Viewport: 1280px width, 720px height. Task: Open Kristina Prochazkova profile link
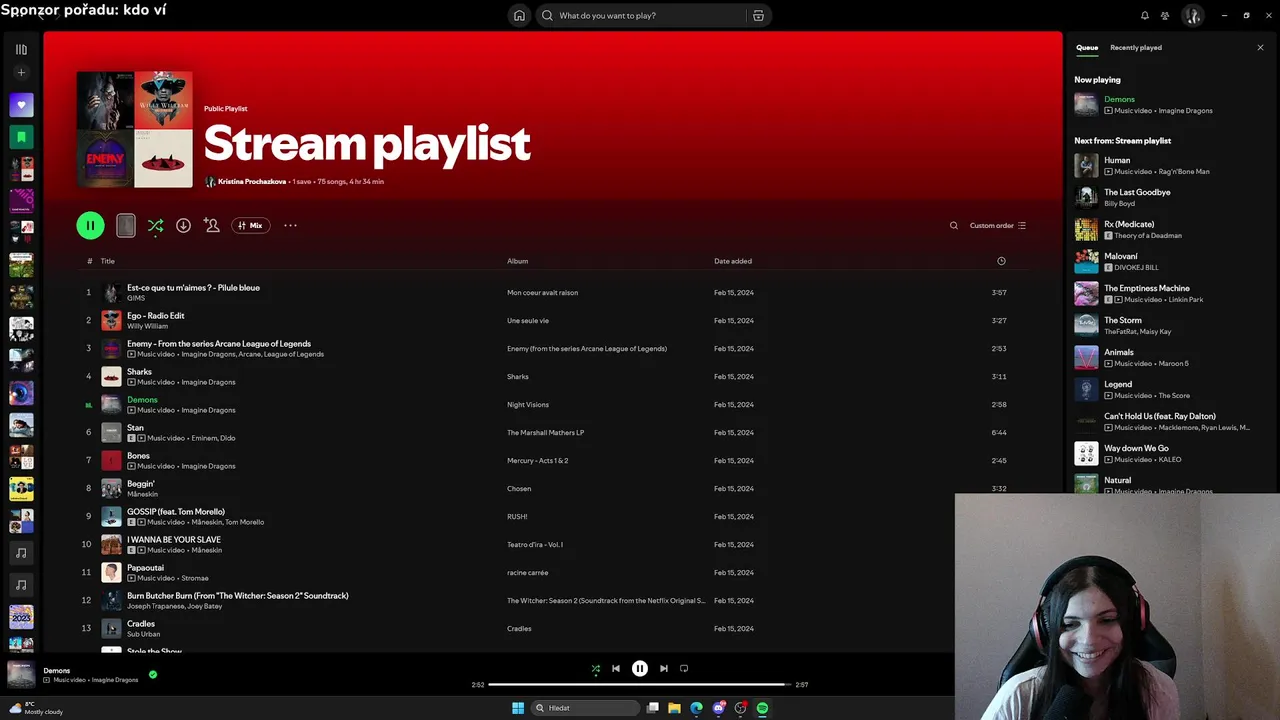tap(252, 182)
